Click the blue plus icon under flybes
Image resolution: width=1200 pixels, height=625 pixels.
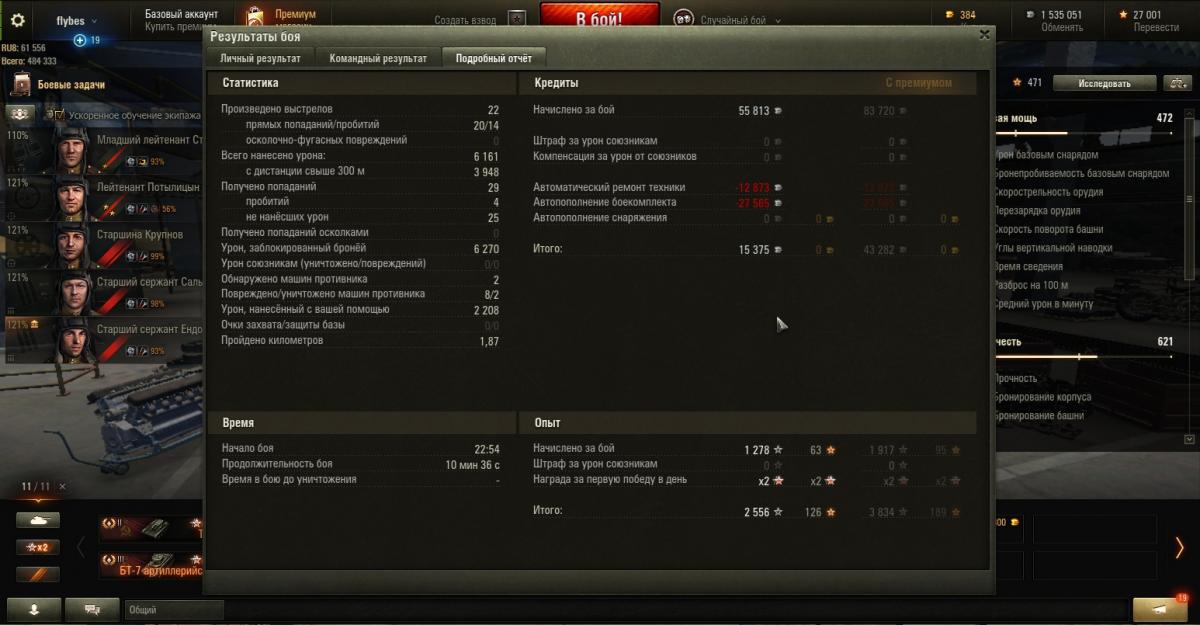pos(80,40)
